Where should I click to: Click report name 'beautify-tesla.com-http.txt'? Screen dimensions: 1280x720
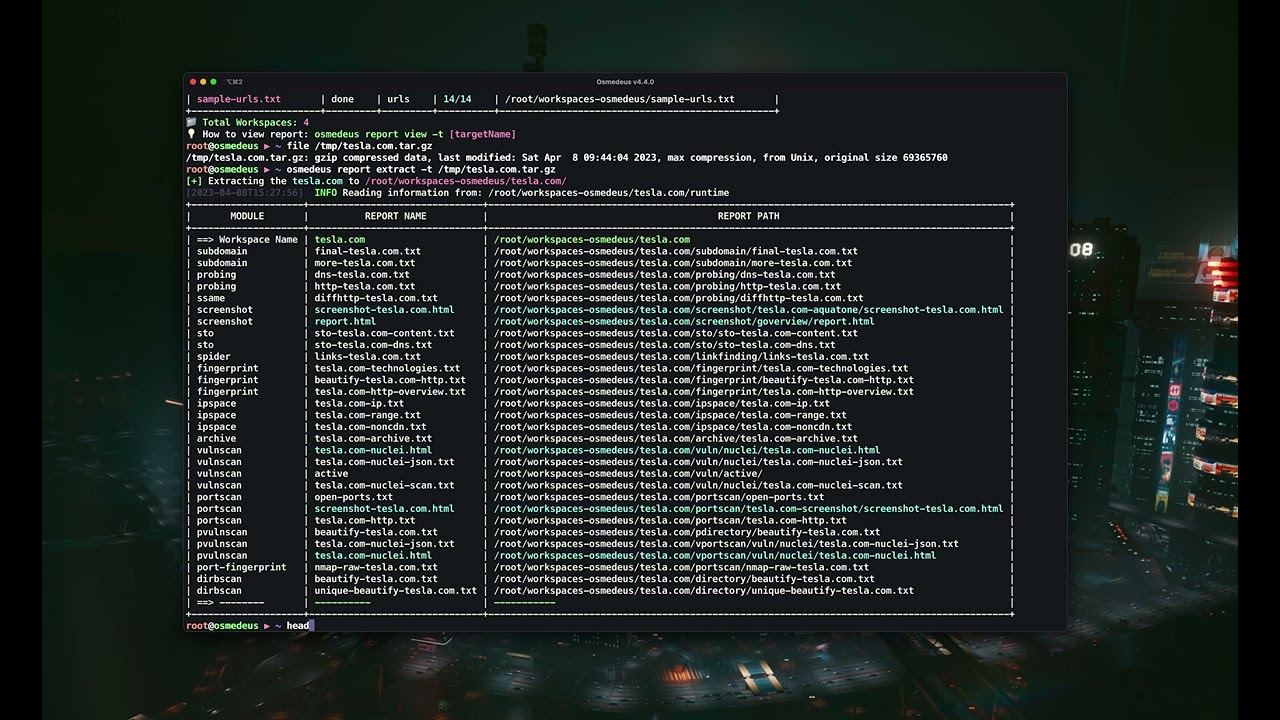pyautogui.click(x=390, y=380)
